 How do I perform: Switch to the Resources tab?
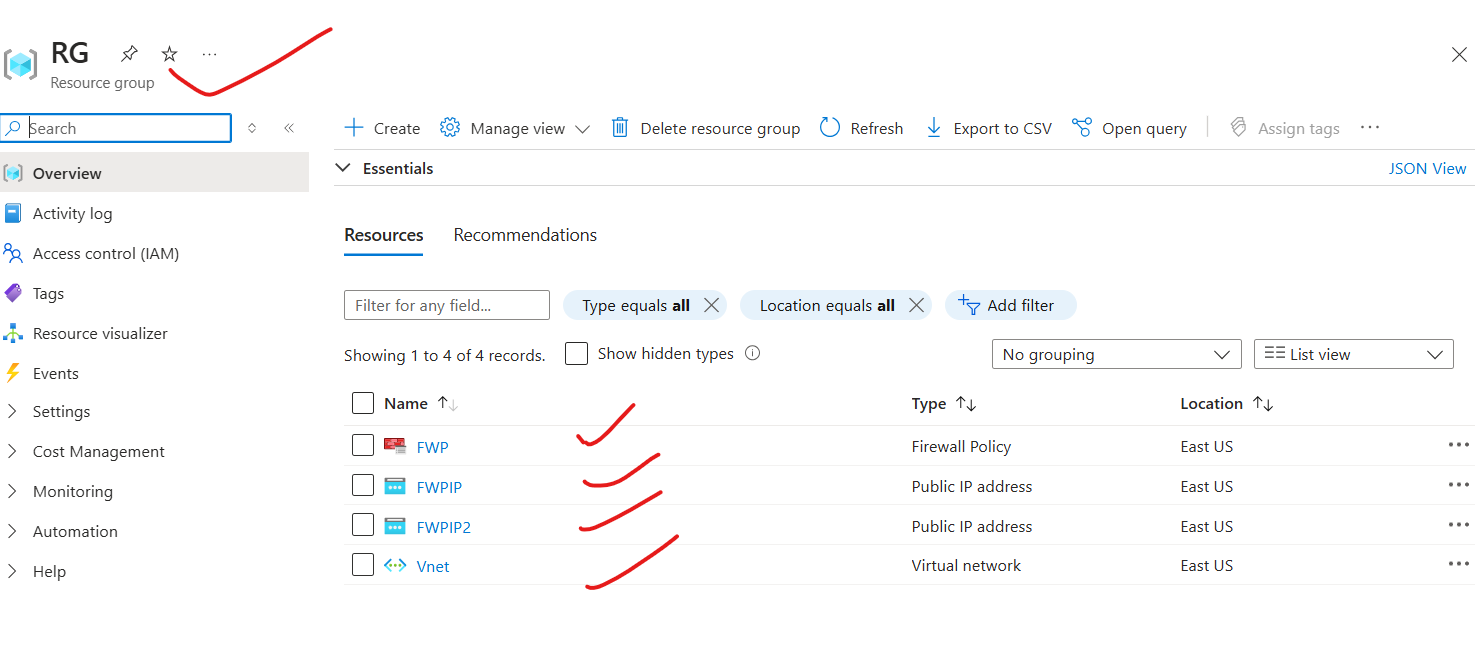[384, 235]
